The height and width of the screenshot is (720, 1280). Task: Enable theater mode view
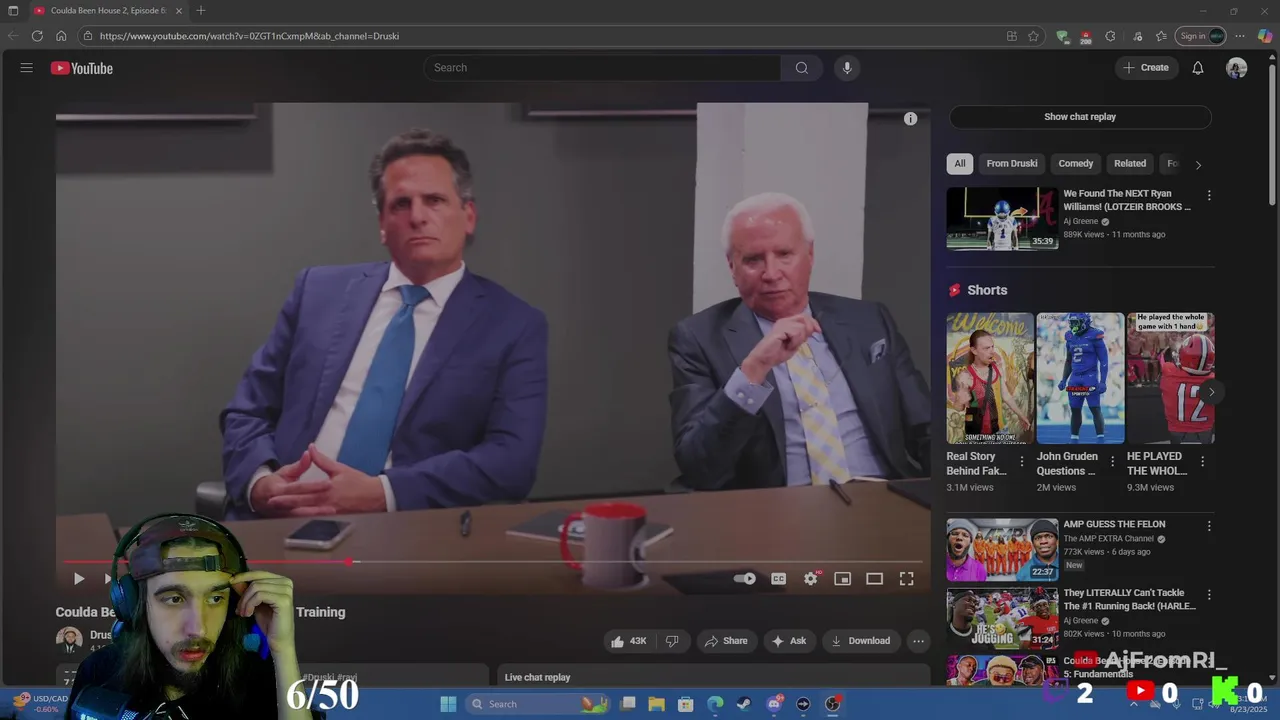[874, 579]
